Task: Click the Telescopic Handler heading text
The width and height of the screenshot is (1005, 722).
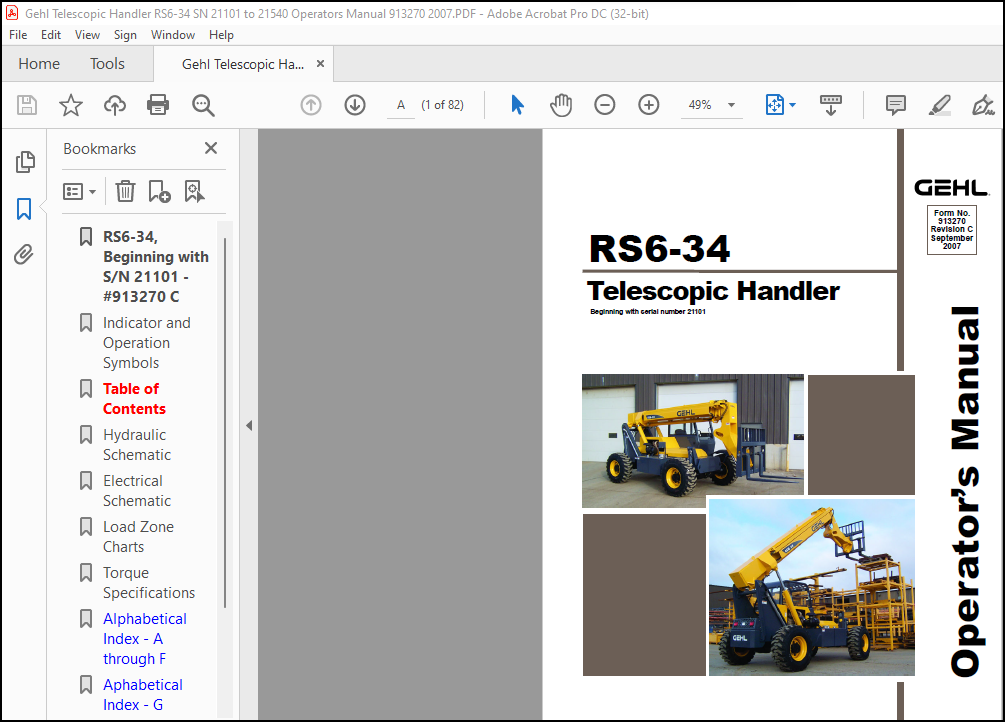Action: 713,291
